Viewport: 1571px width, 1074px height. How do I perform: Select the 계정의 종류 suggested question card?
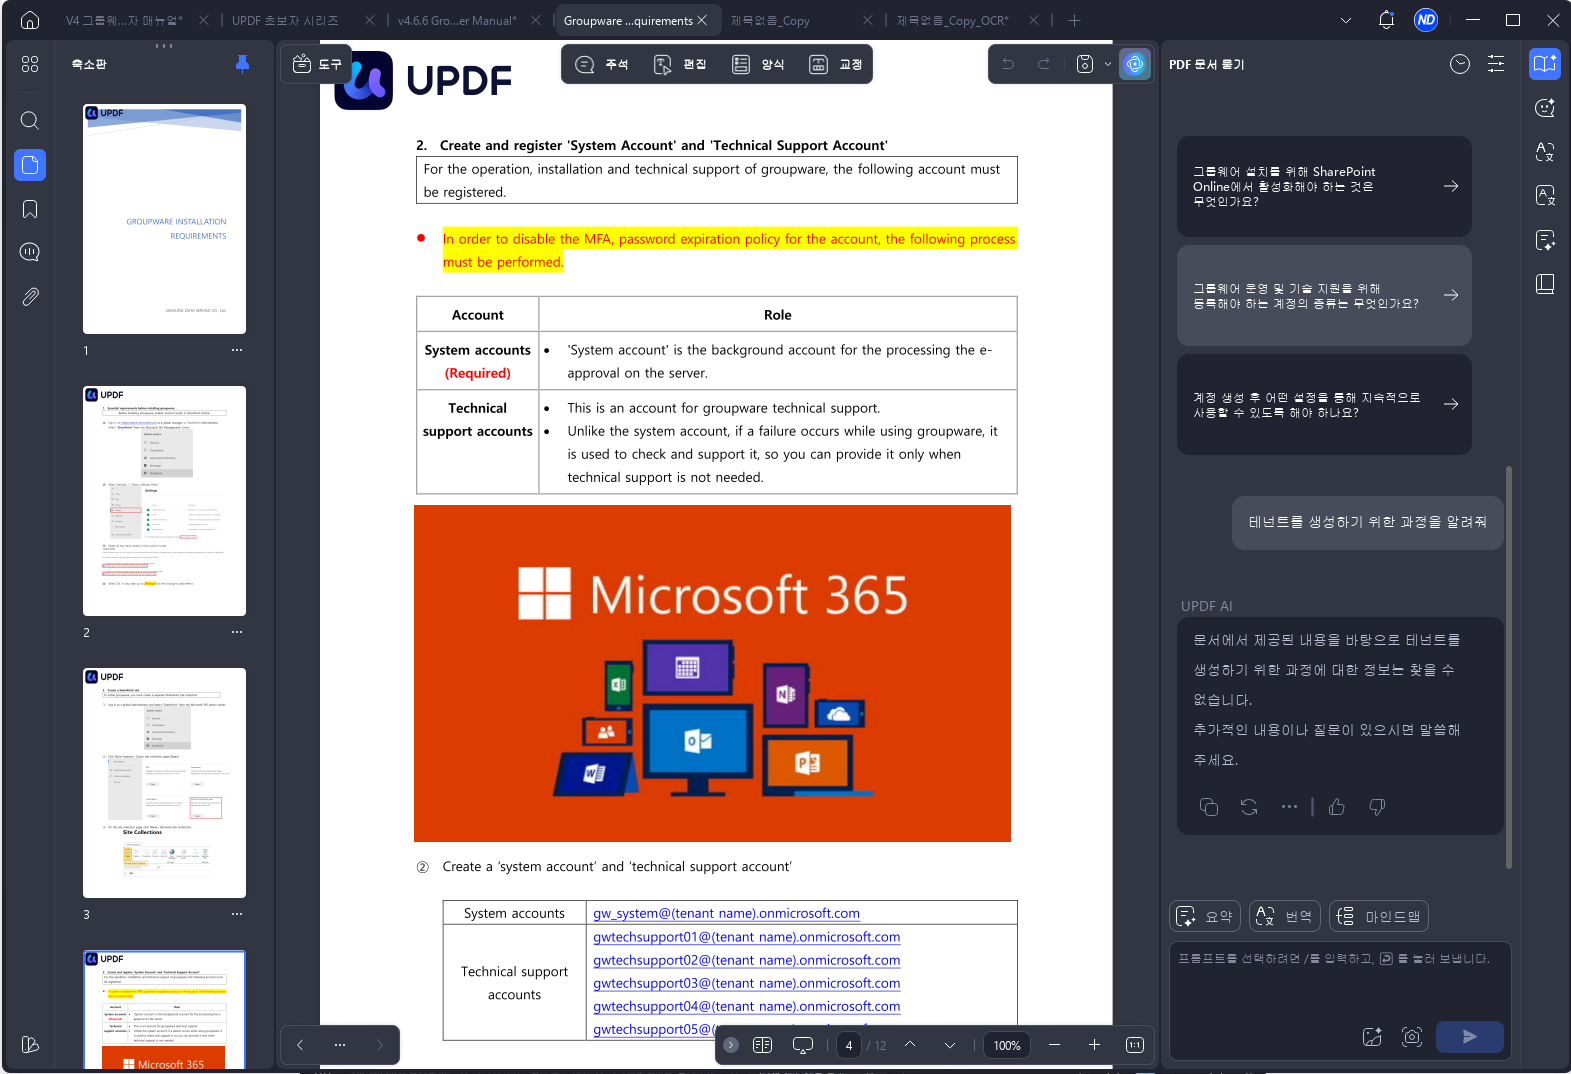pos(1324,295)
